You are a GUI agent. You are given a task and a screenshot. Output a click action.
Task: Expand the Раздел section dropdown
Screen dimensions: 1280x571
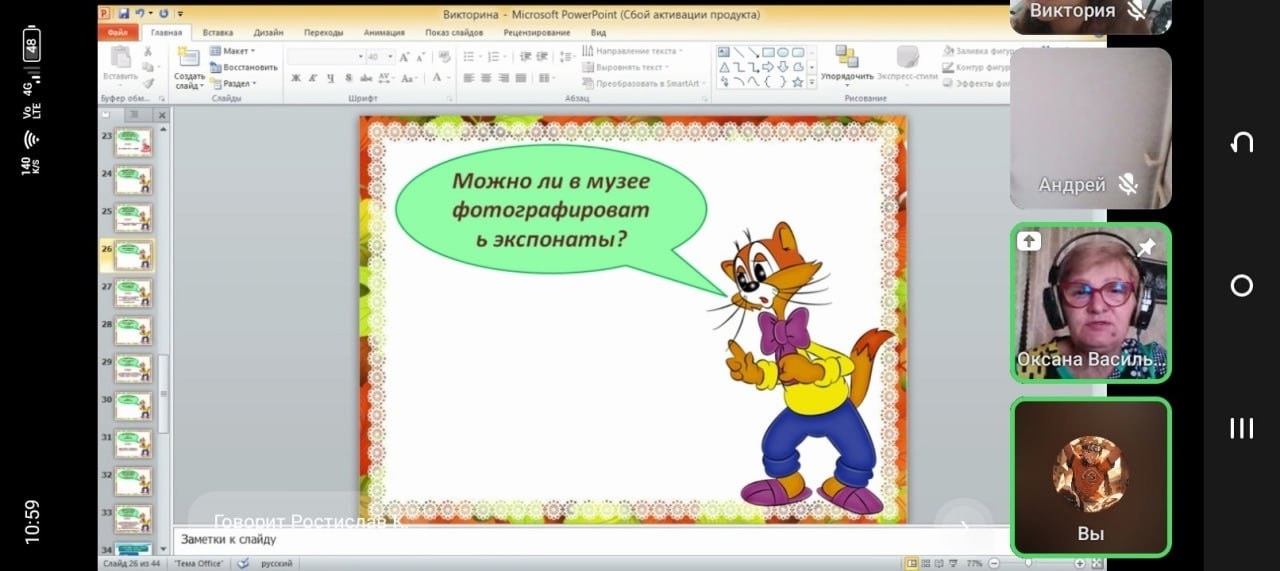click(232, 84)
